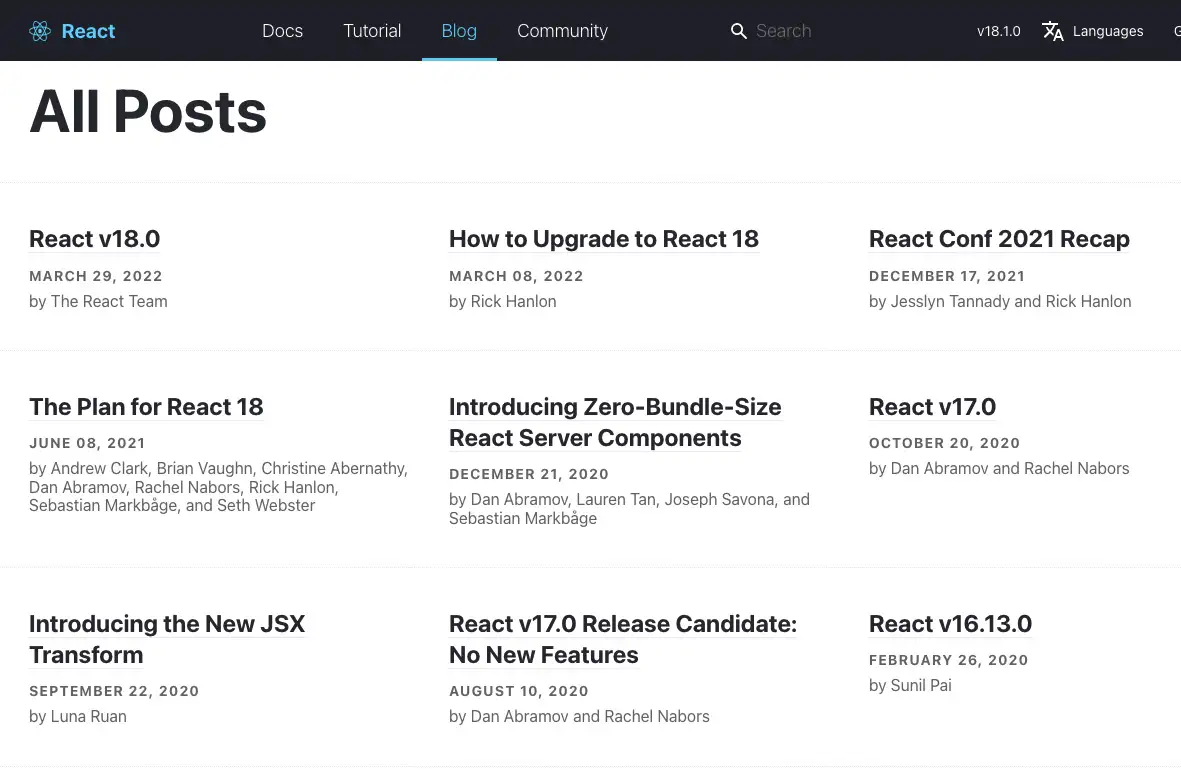Click the v18.1.0 version link

click(x=999, y=31)
